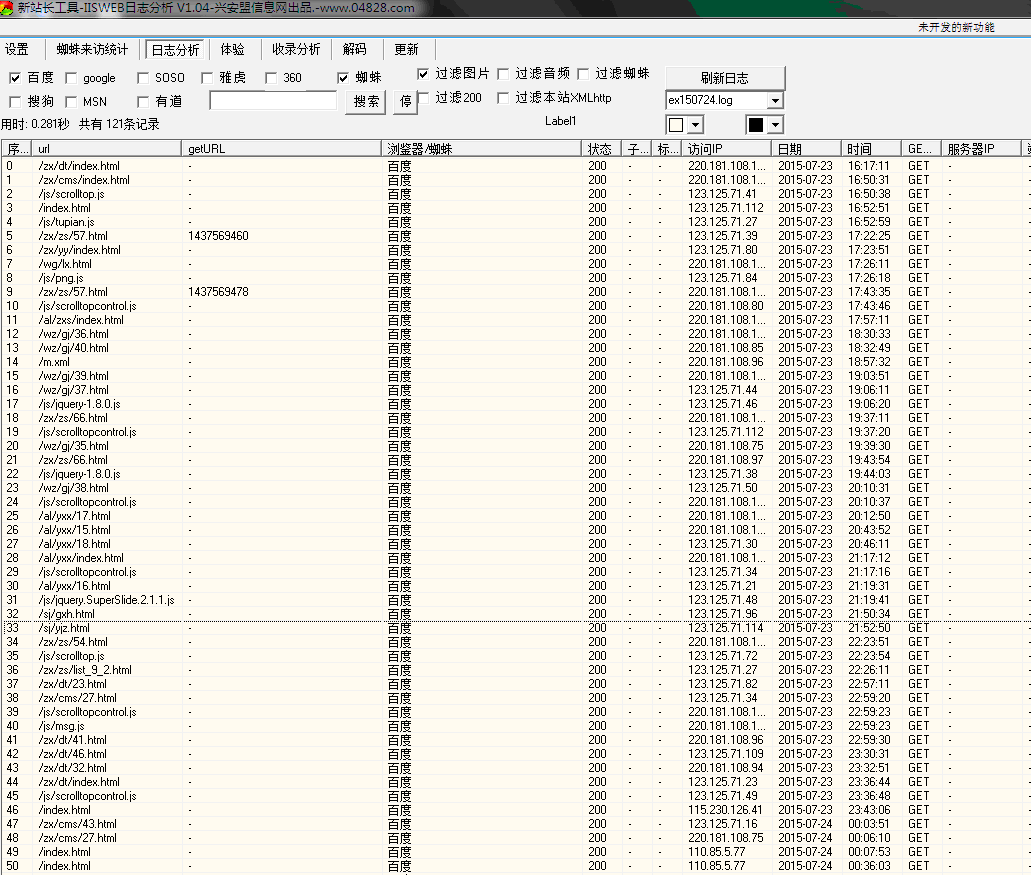Screen dimensions: 1031x875
Task: Check the 有道 checkbox
Action: pyautogui.click(x=143, y=102)
